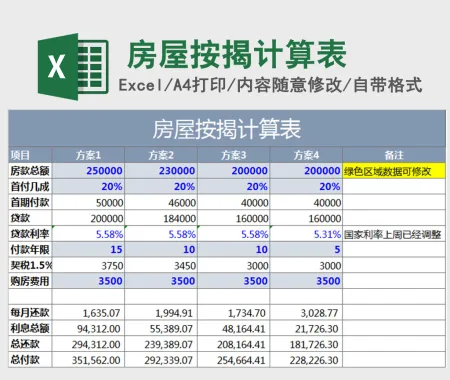The width and height of the screenshot is (450, 380).
Task: Click the 契税1.5% row label
Action: pos(30,265)
